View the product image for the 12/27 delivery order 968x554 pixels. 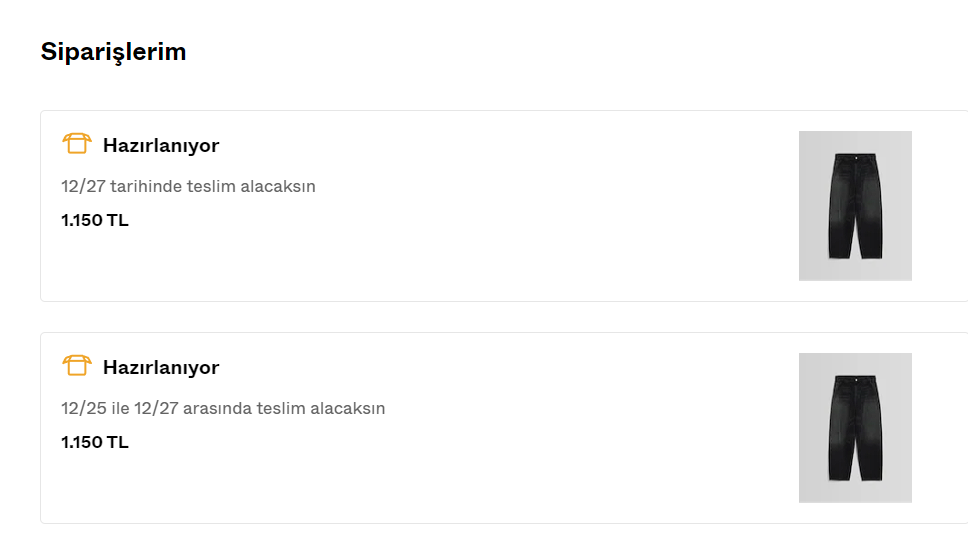point(855,206)
